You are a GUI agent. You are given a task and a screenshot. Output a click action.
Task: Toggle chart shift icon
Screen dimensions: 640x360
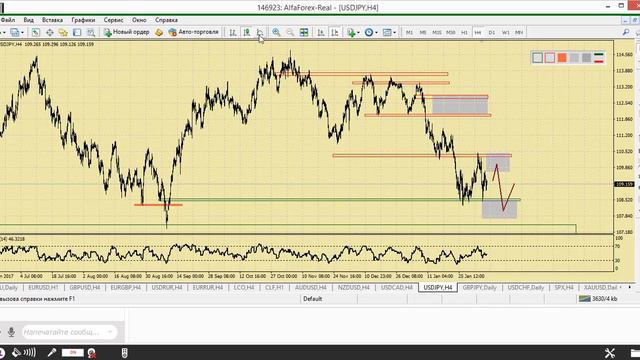pos(335,32)
